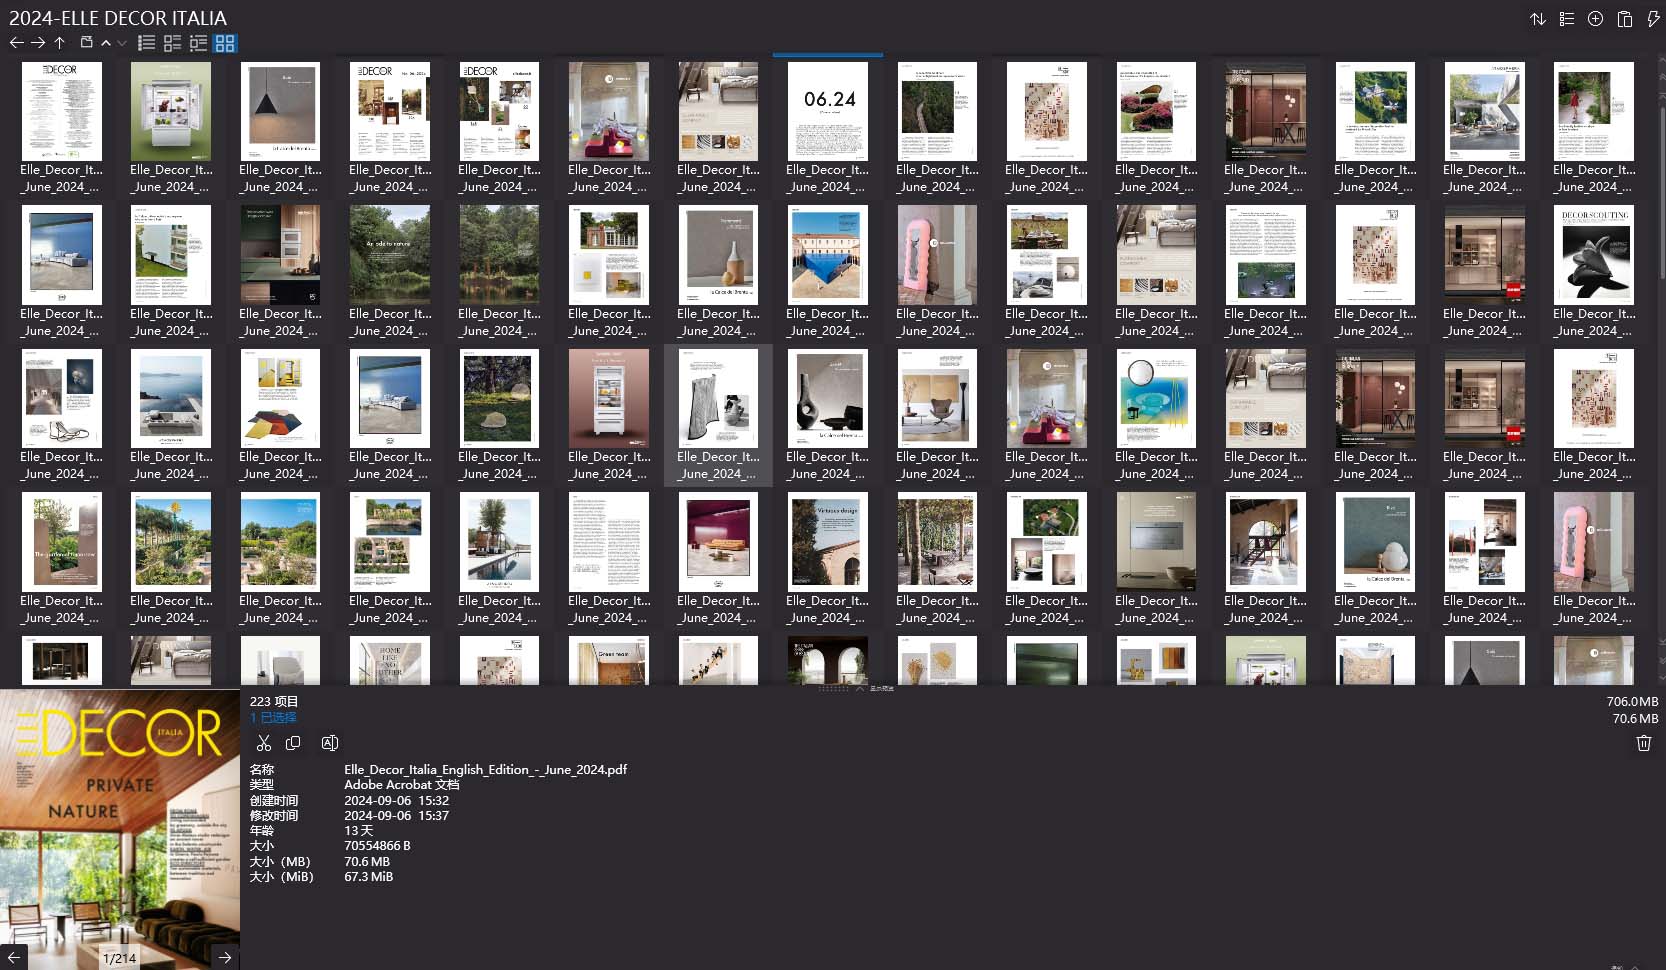Select second-row pink wavy mirror thumbnail
Image resolution: width=1666 pixels, height=970 pixels.
pos(937,255)
